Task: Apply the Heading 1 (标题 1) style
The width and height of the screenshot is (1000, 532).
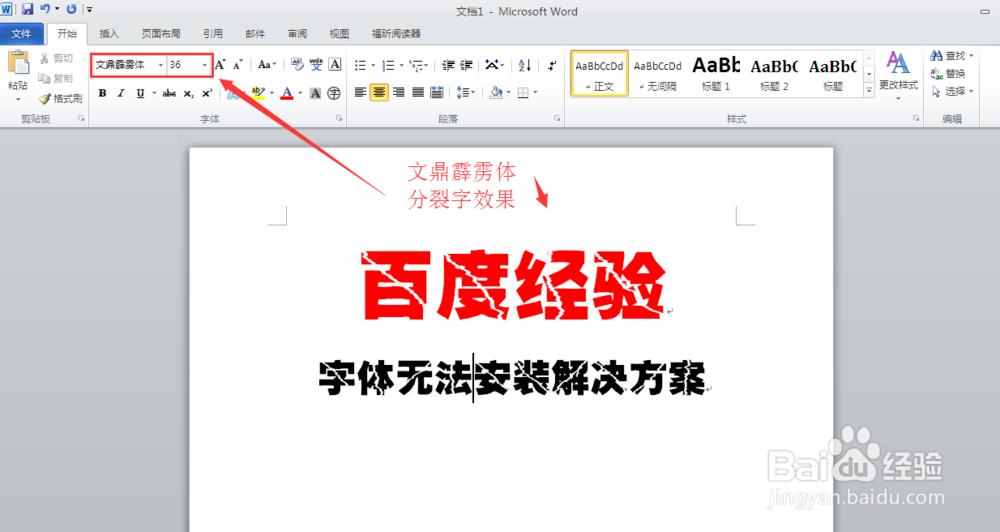Action: click(716, 74)
